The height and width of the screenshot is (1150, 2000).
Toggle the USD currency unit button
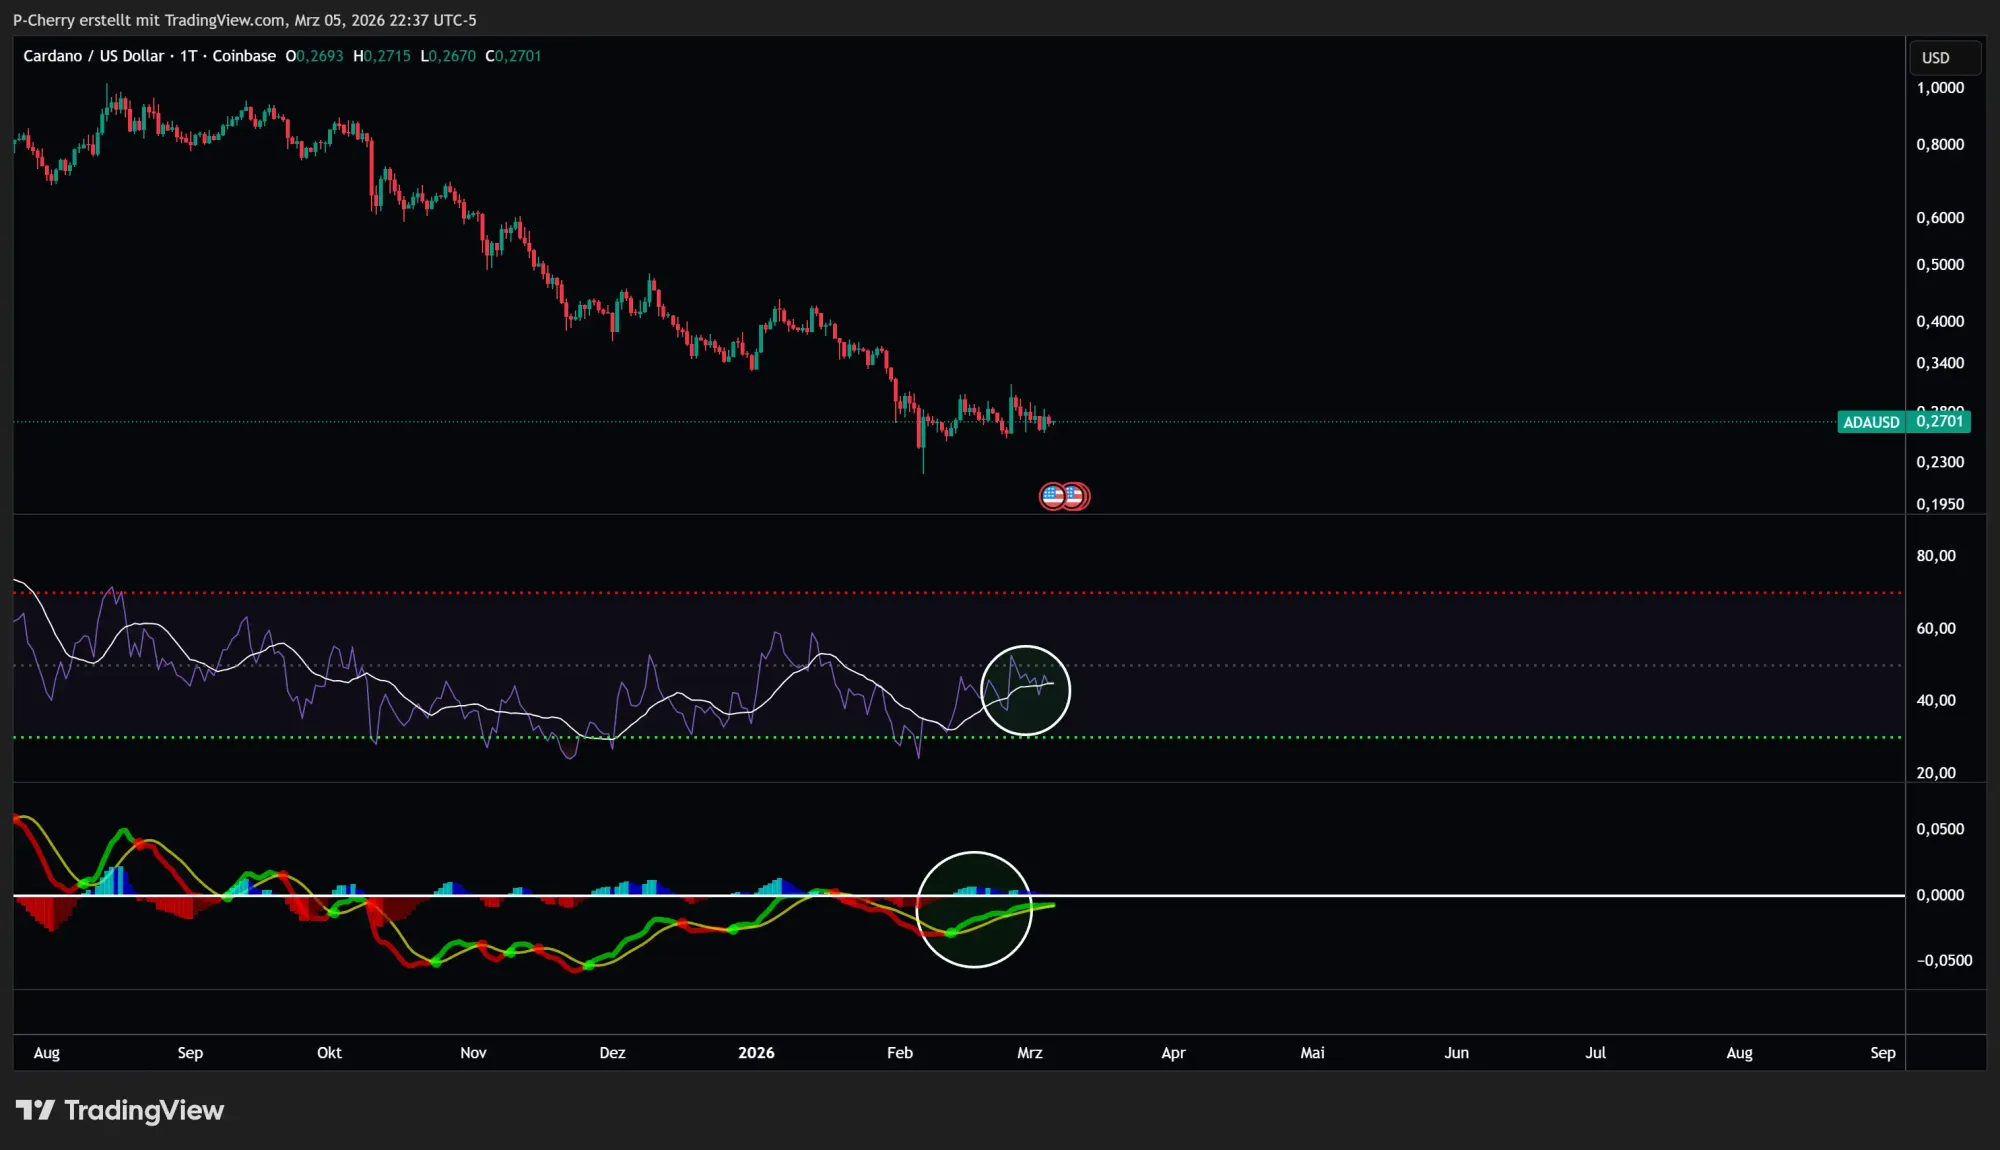click(x=1943, y=57)
